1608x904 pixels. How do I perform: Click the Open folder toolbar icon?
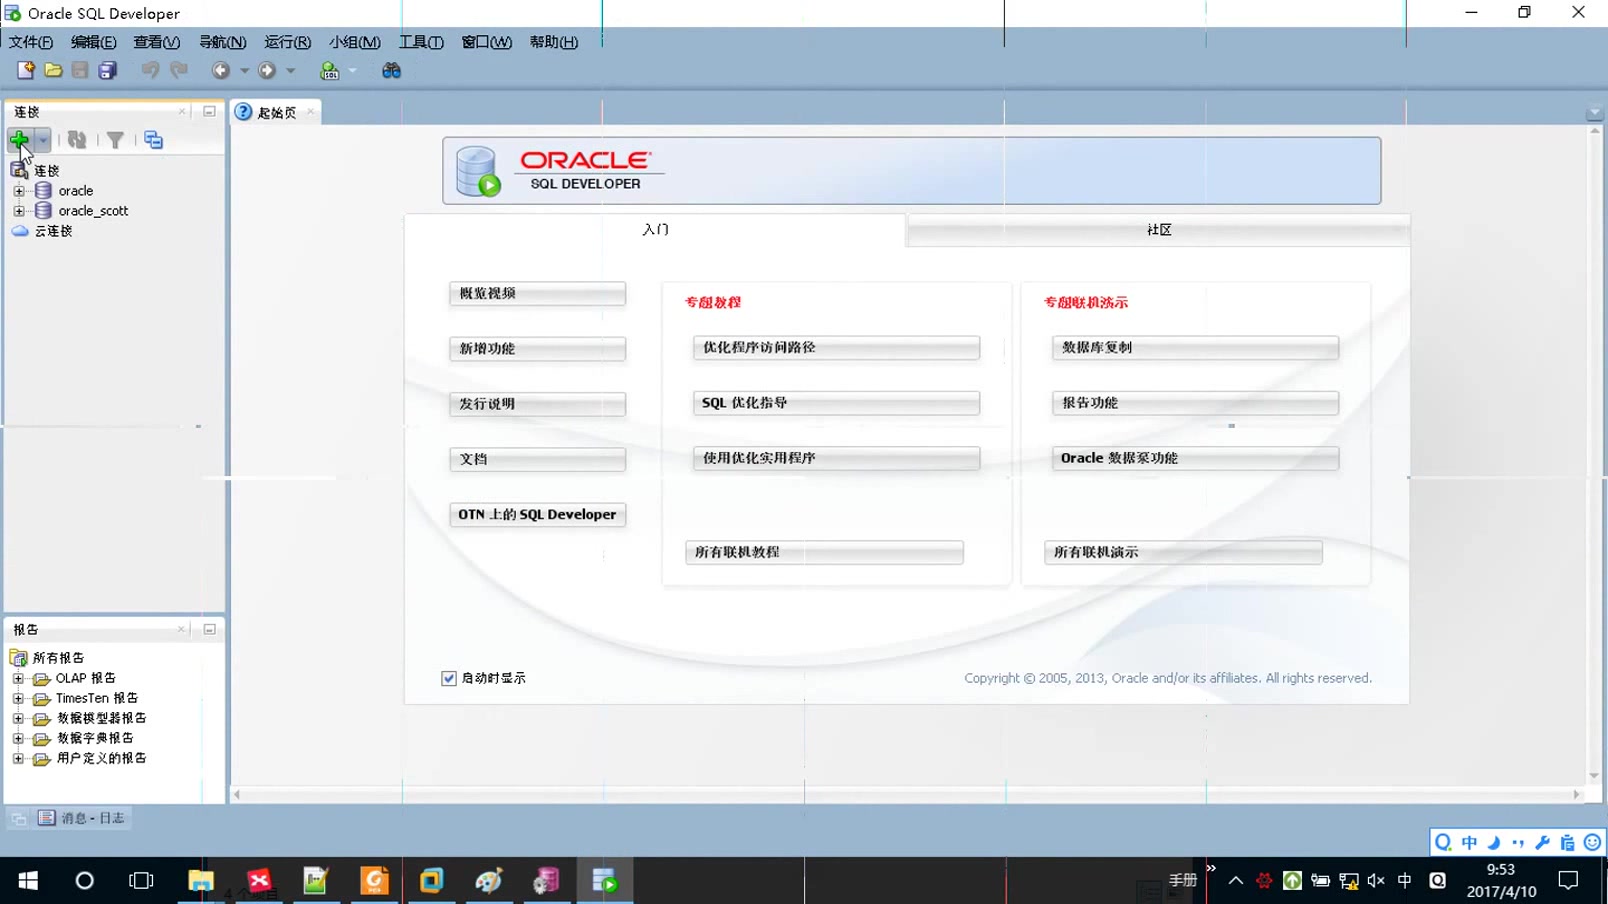[x=53, y=70]
